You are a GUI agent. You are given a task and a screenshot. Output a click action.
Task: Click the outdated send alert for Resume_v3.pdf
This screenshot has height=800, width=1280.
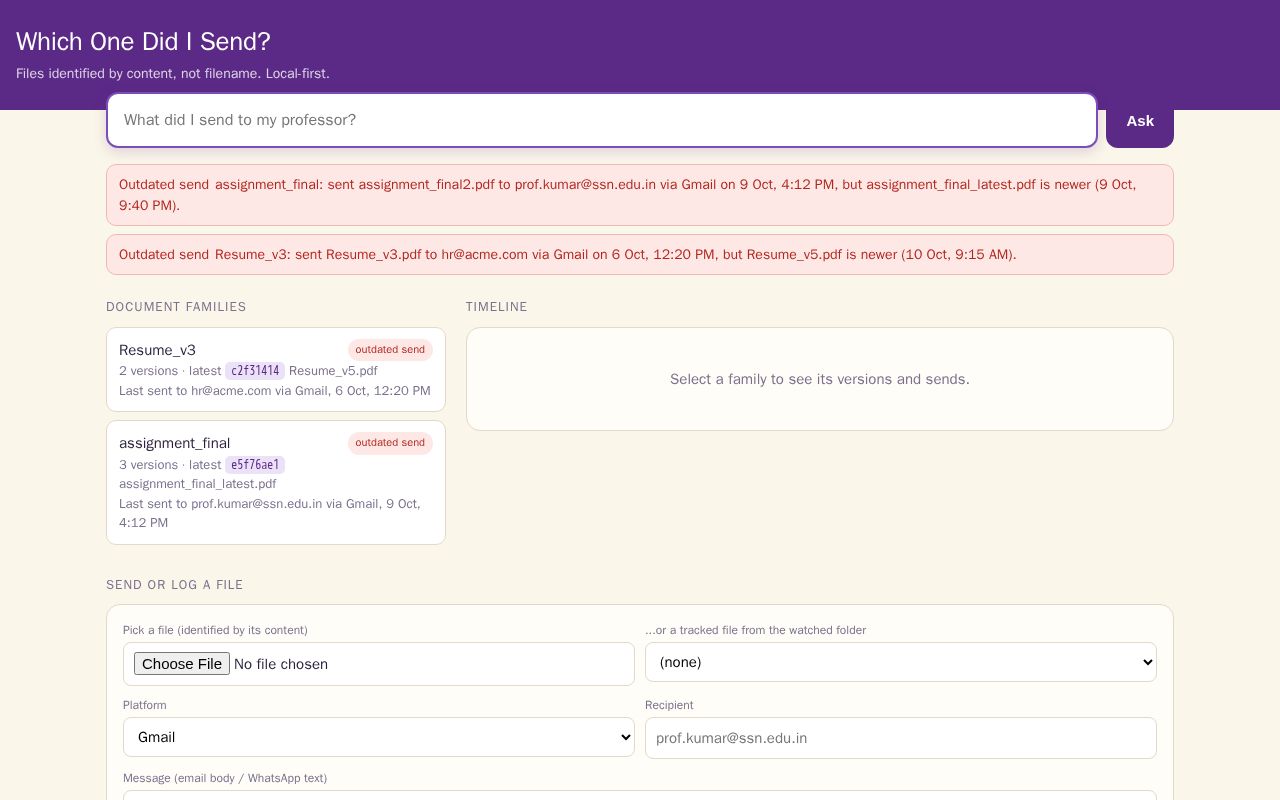point(640,255)
